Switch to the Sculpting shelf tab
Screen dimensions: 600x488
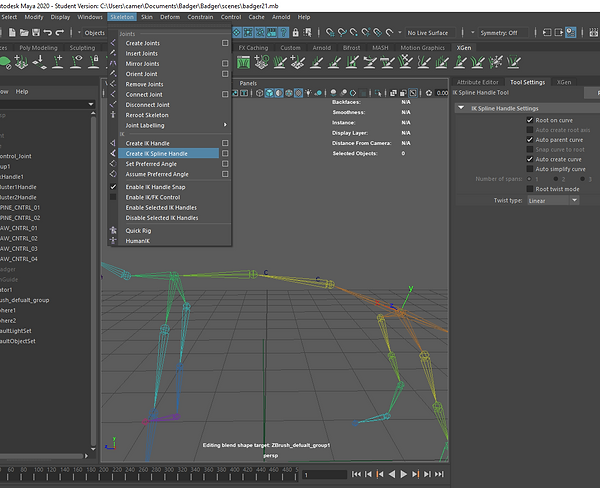(82, 48)
